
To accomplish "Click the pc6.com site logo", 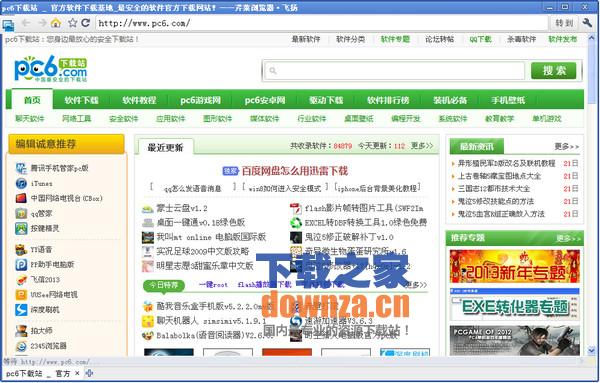I will [51, 69].
